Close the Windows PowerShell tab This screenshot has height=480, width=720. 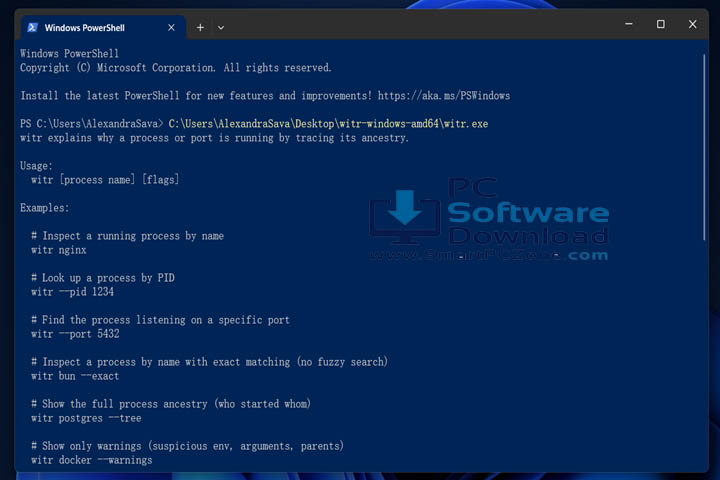pos(171,28)
